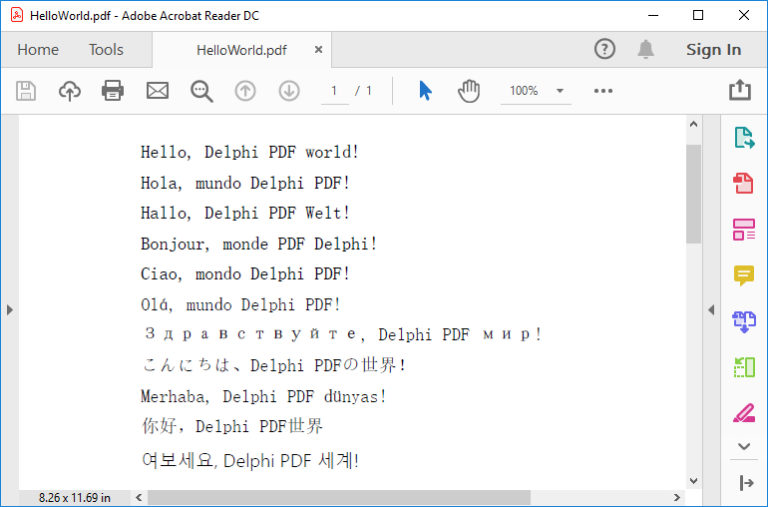Open the Edit PDF tool
This screenshot has width=768, height=507.
coord(744,229)
